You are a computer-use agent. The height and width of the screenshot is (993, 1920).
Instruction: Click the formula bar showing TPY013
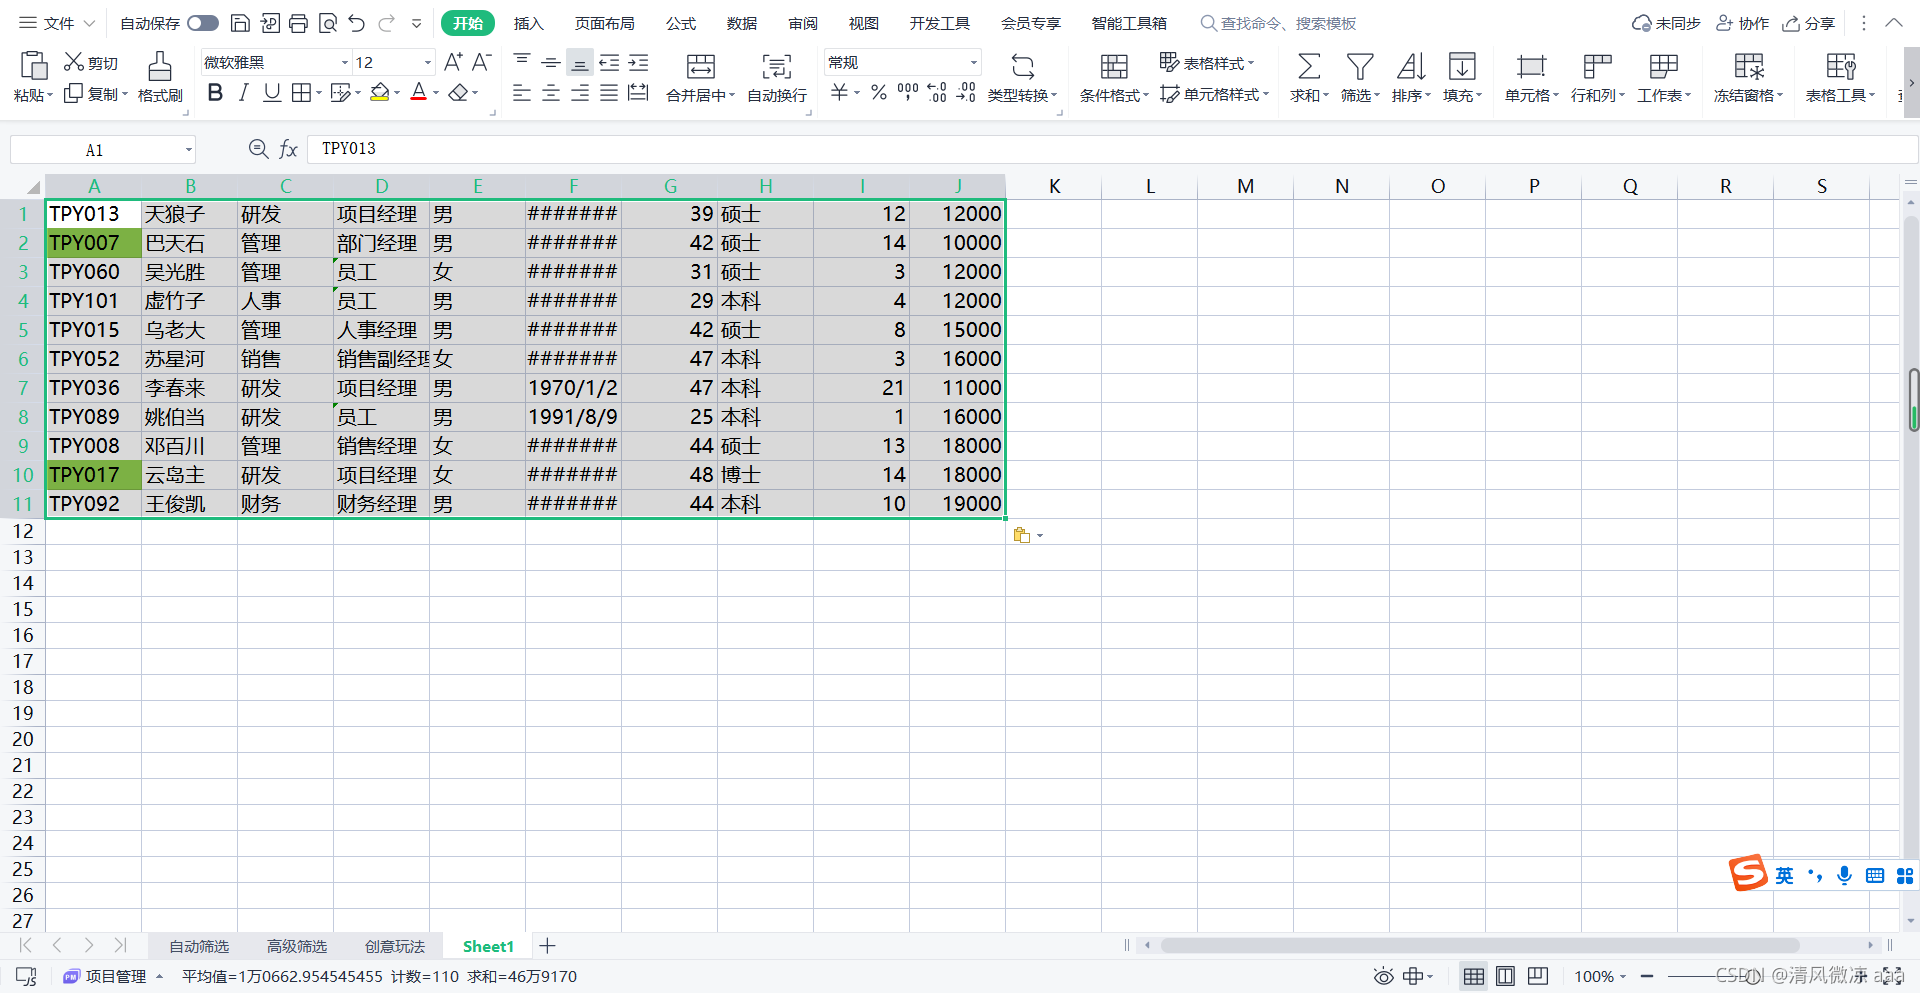point(1112,149)
